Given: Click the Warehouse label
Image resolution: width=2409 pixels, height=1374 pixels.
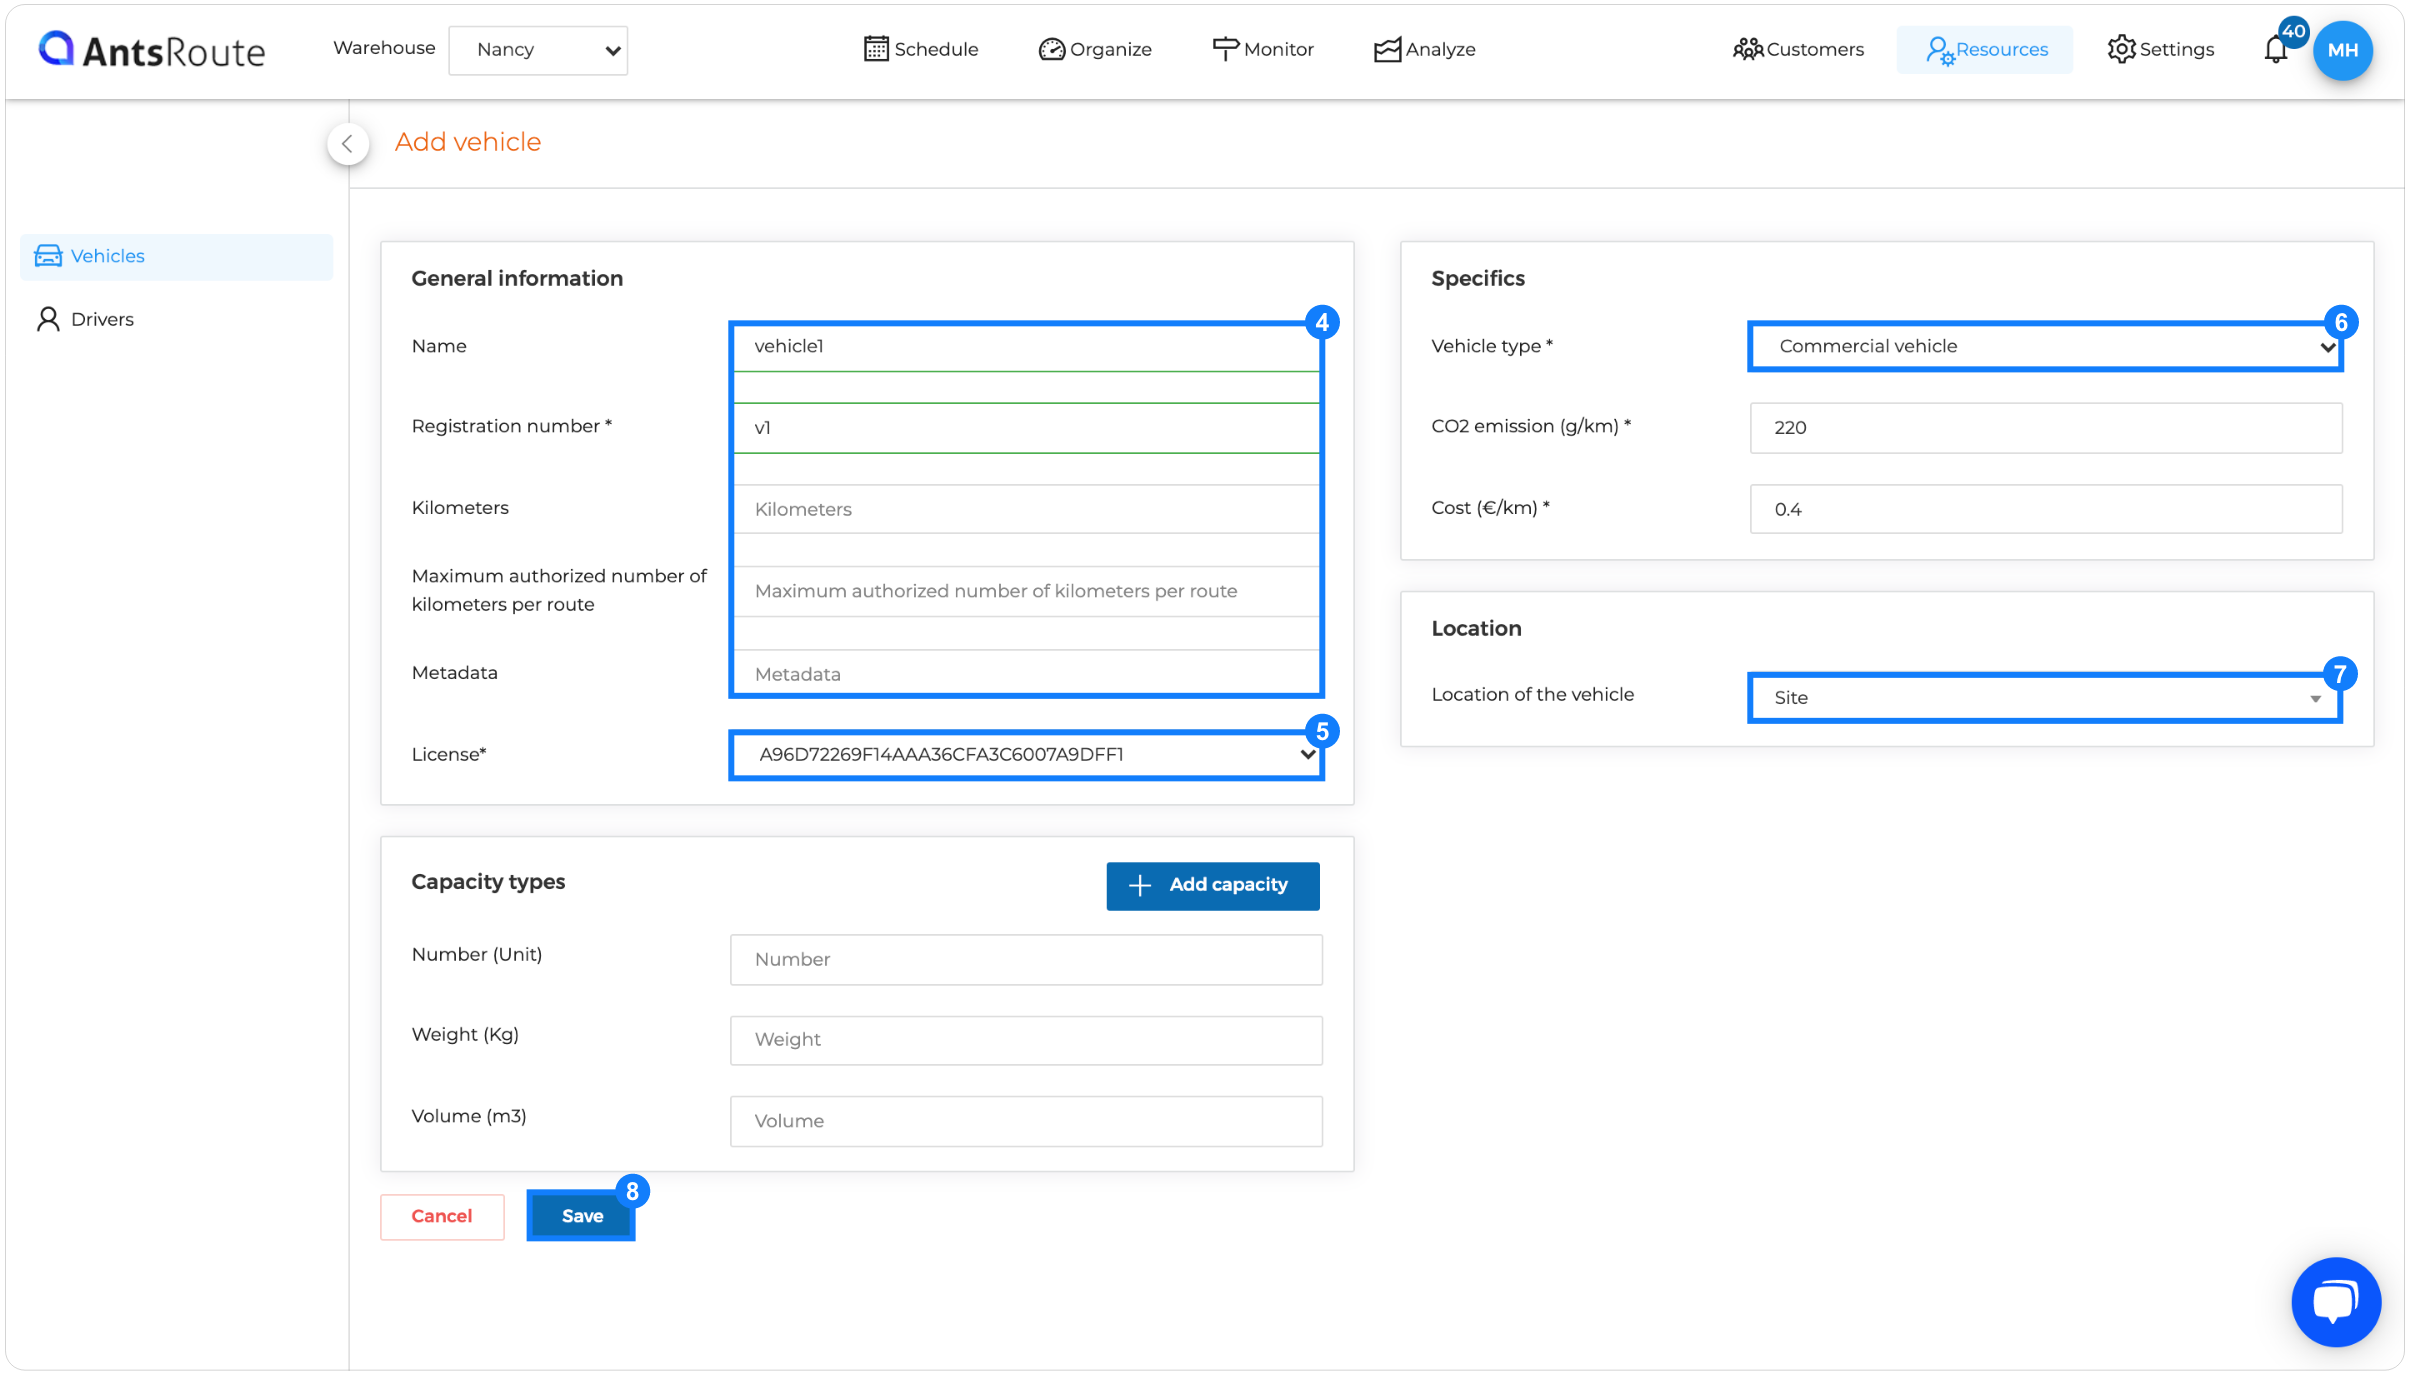Looking at the screenshot, I should [x=384, y=48].
